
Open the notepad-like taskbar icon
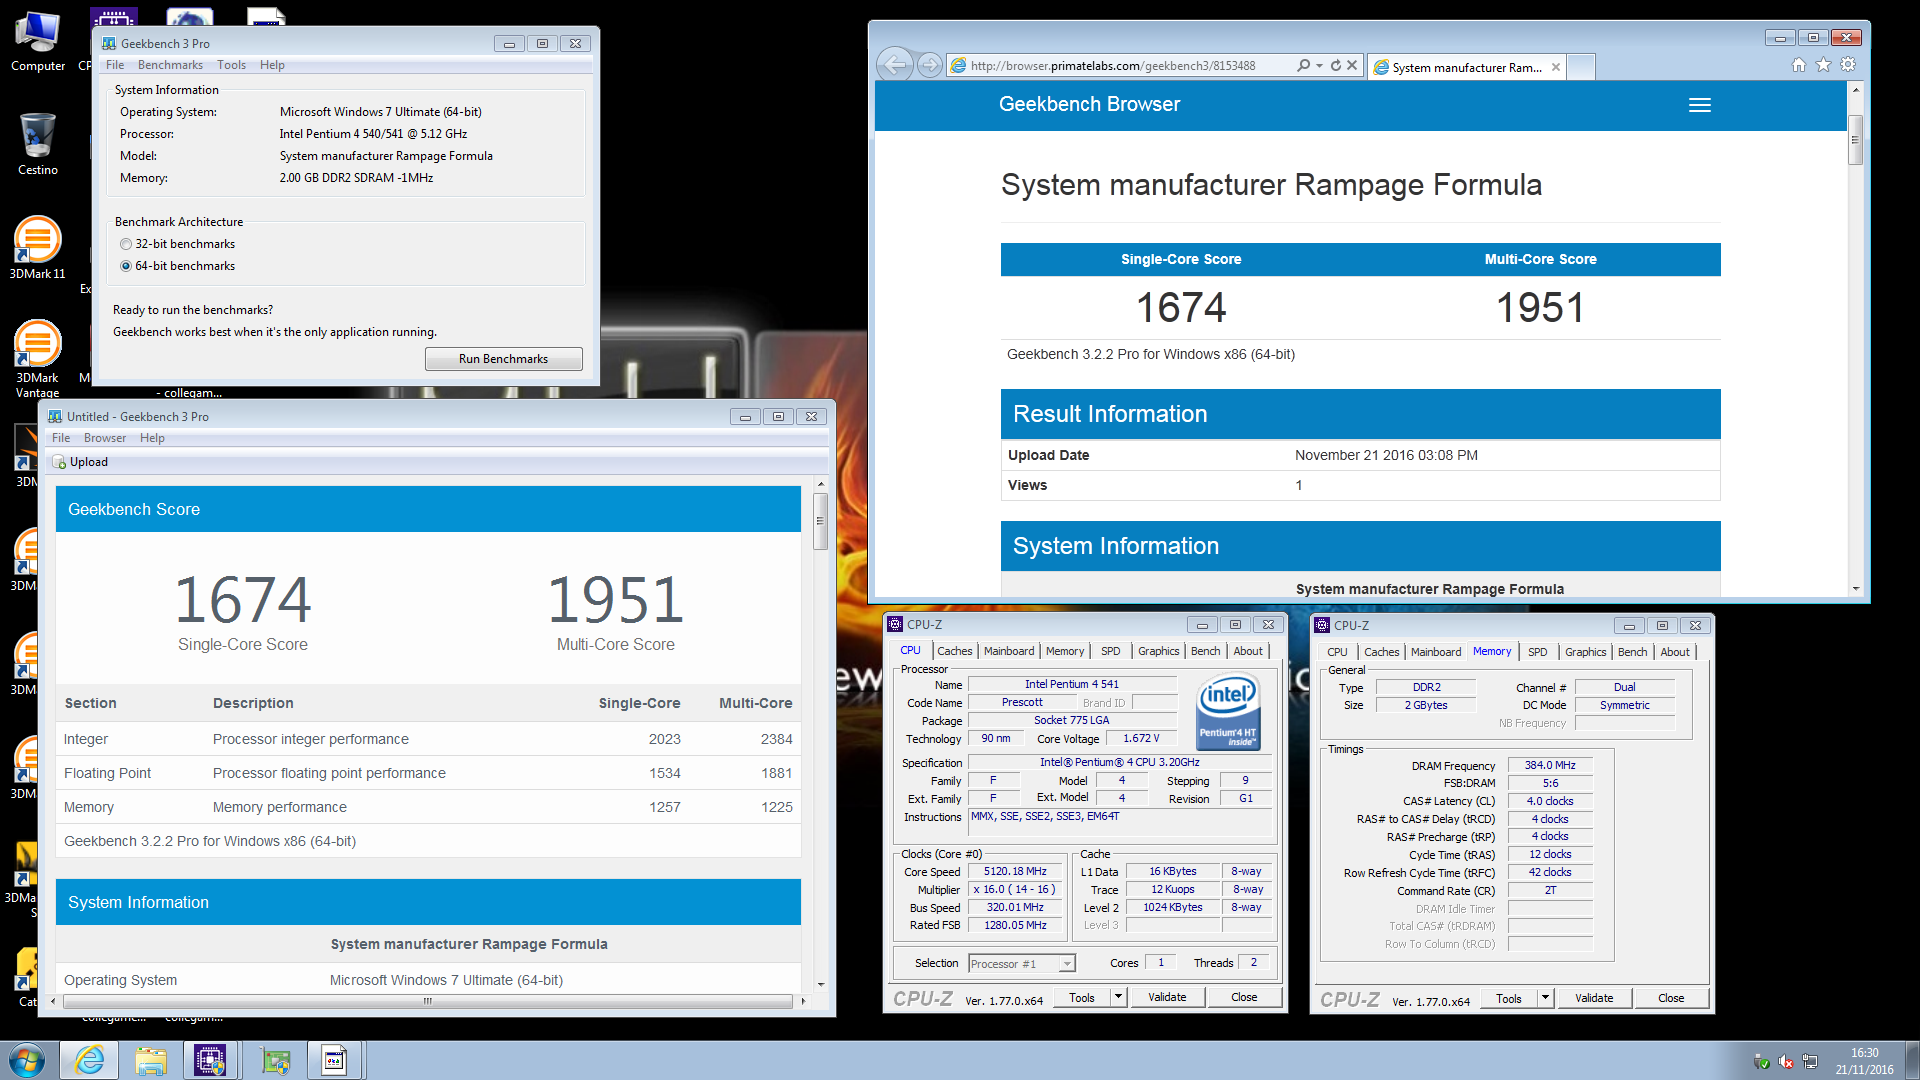coord(334,1060)
